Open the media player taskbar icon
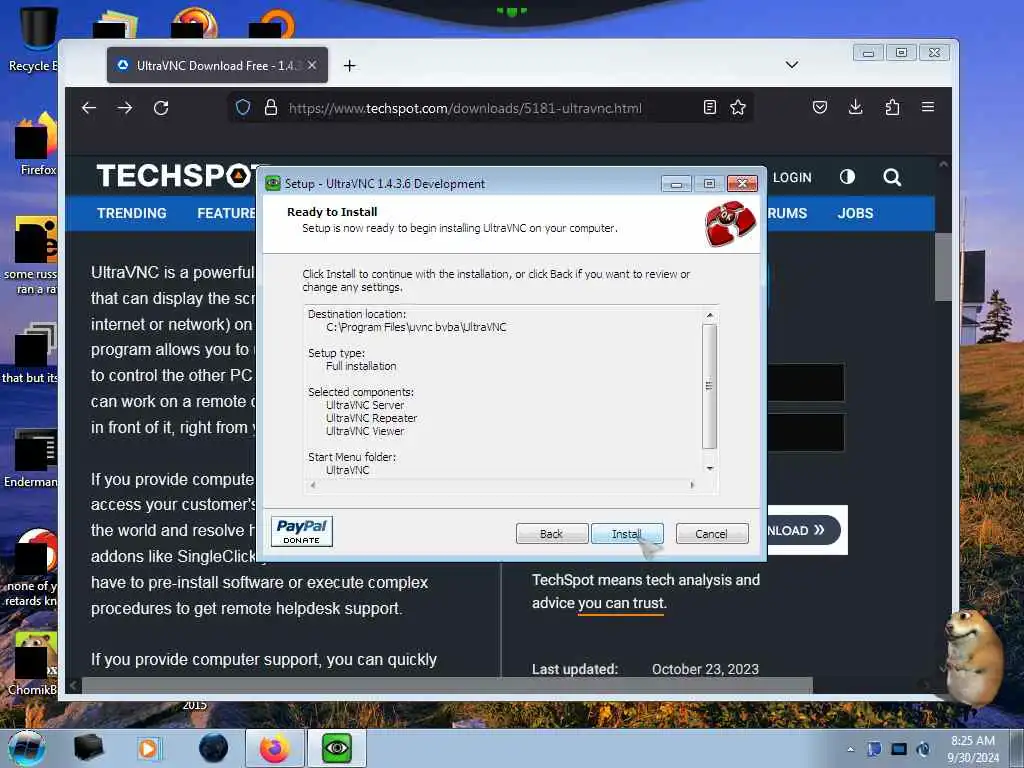 tap(149, 748)
